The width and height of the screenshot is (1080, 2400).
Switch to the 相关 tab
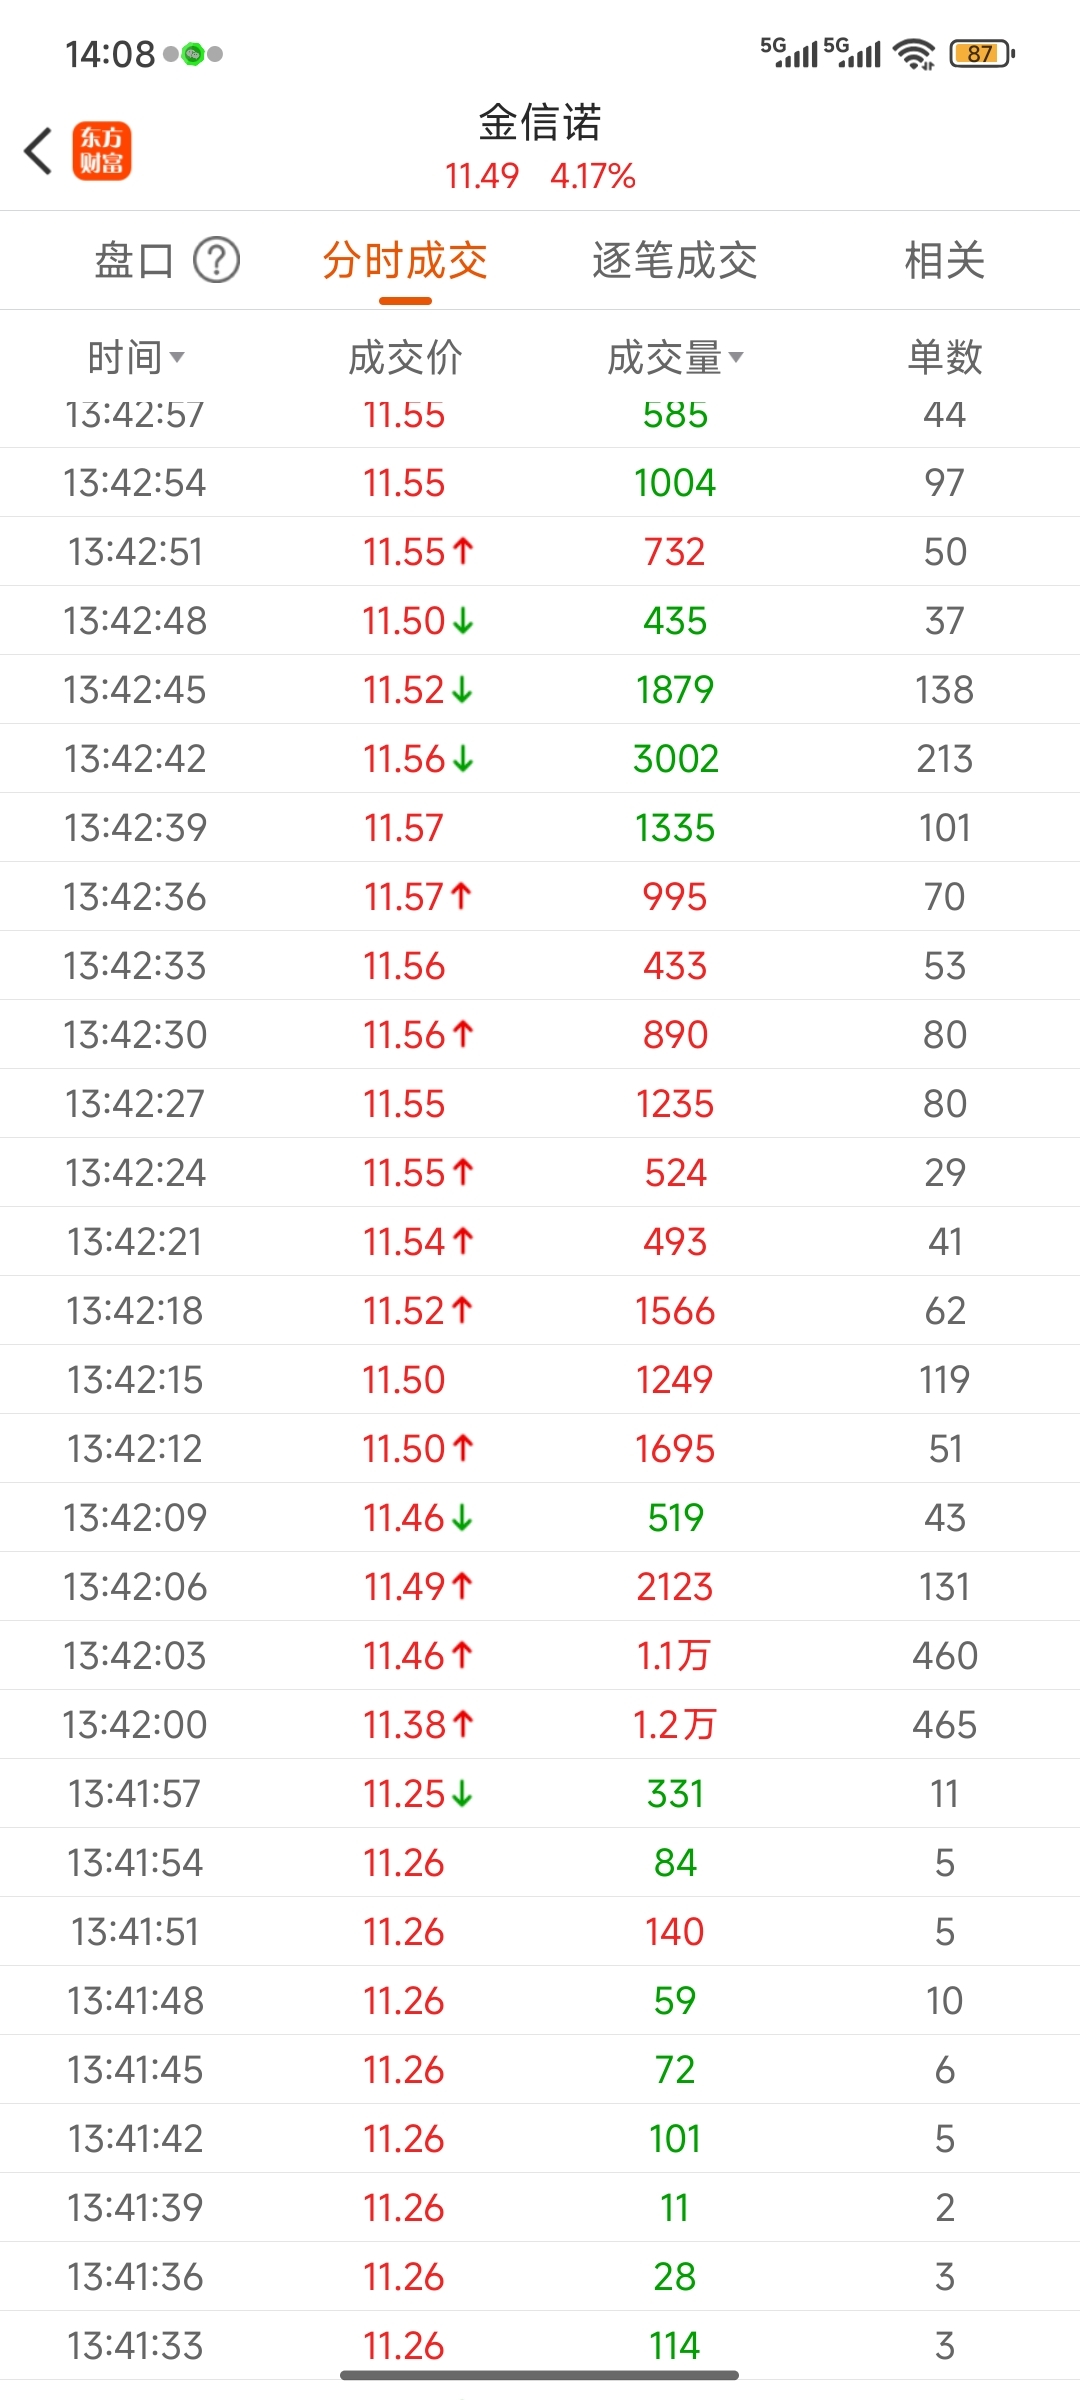pos(945,261)
